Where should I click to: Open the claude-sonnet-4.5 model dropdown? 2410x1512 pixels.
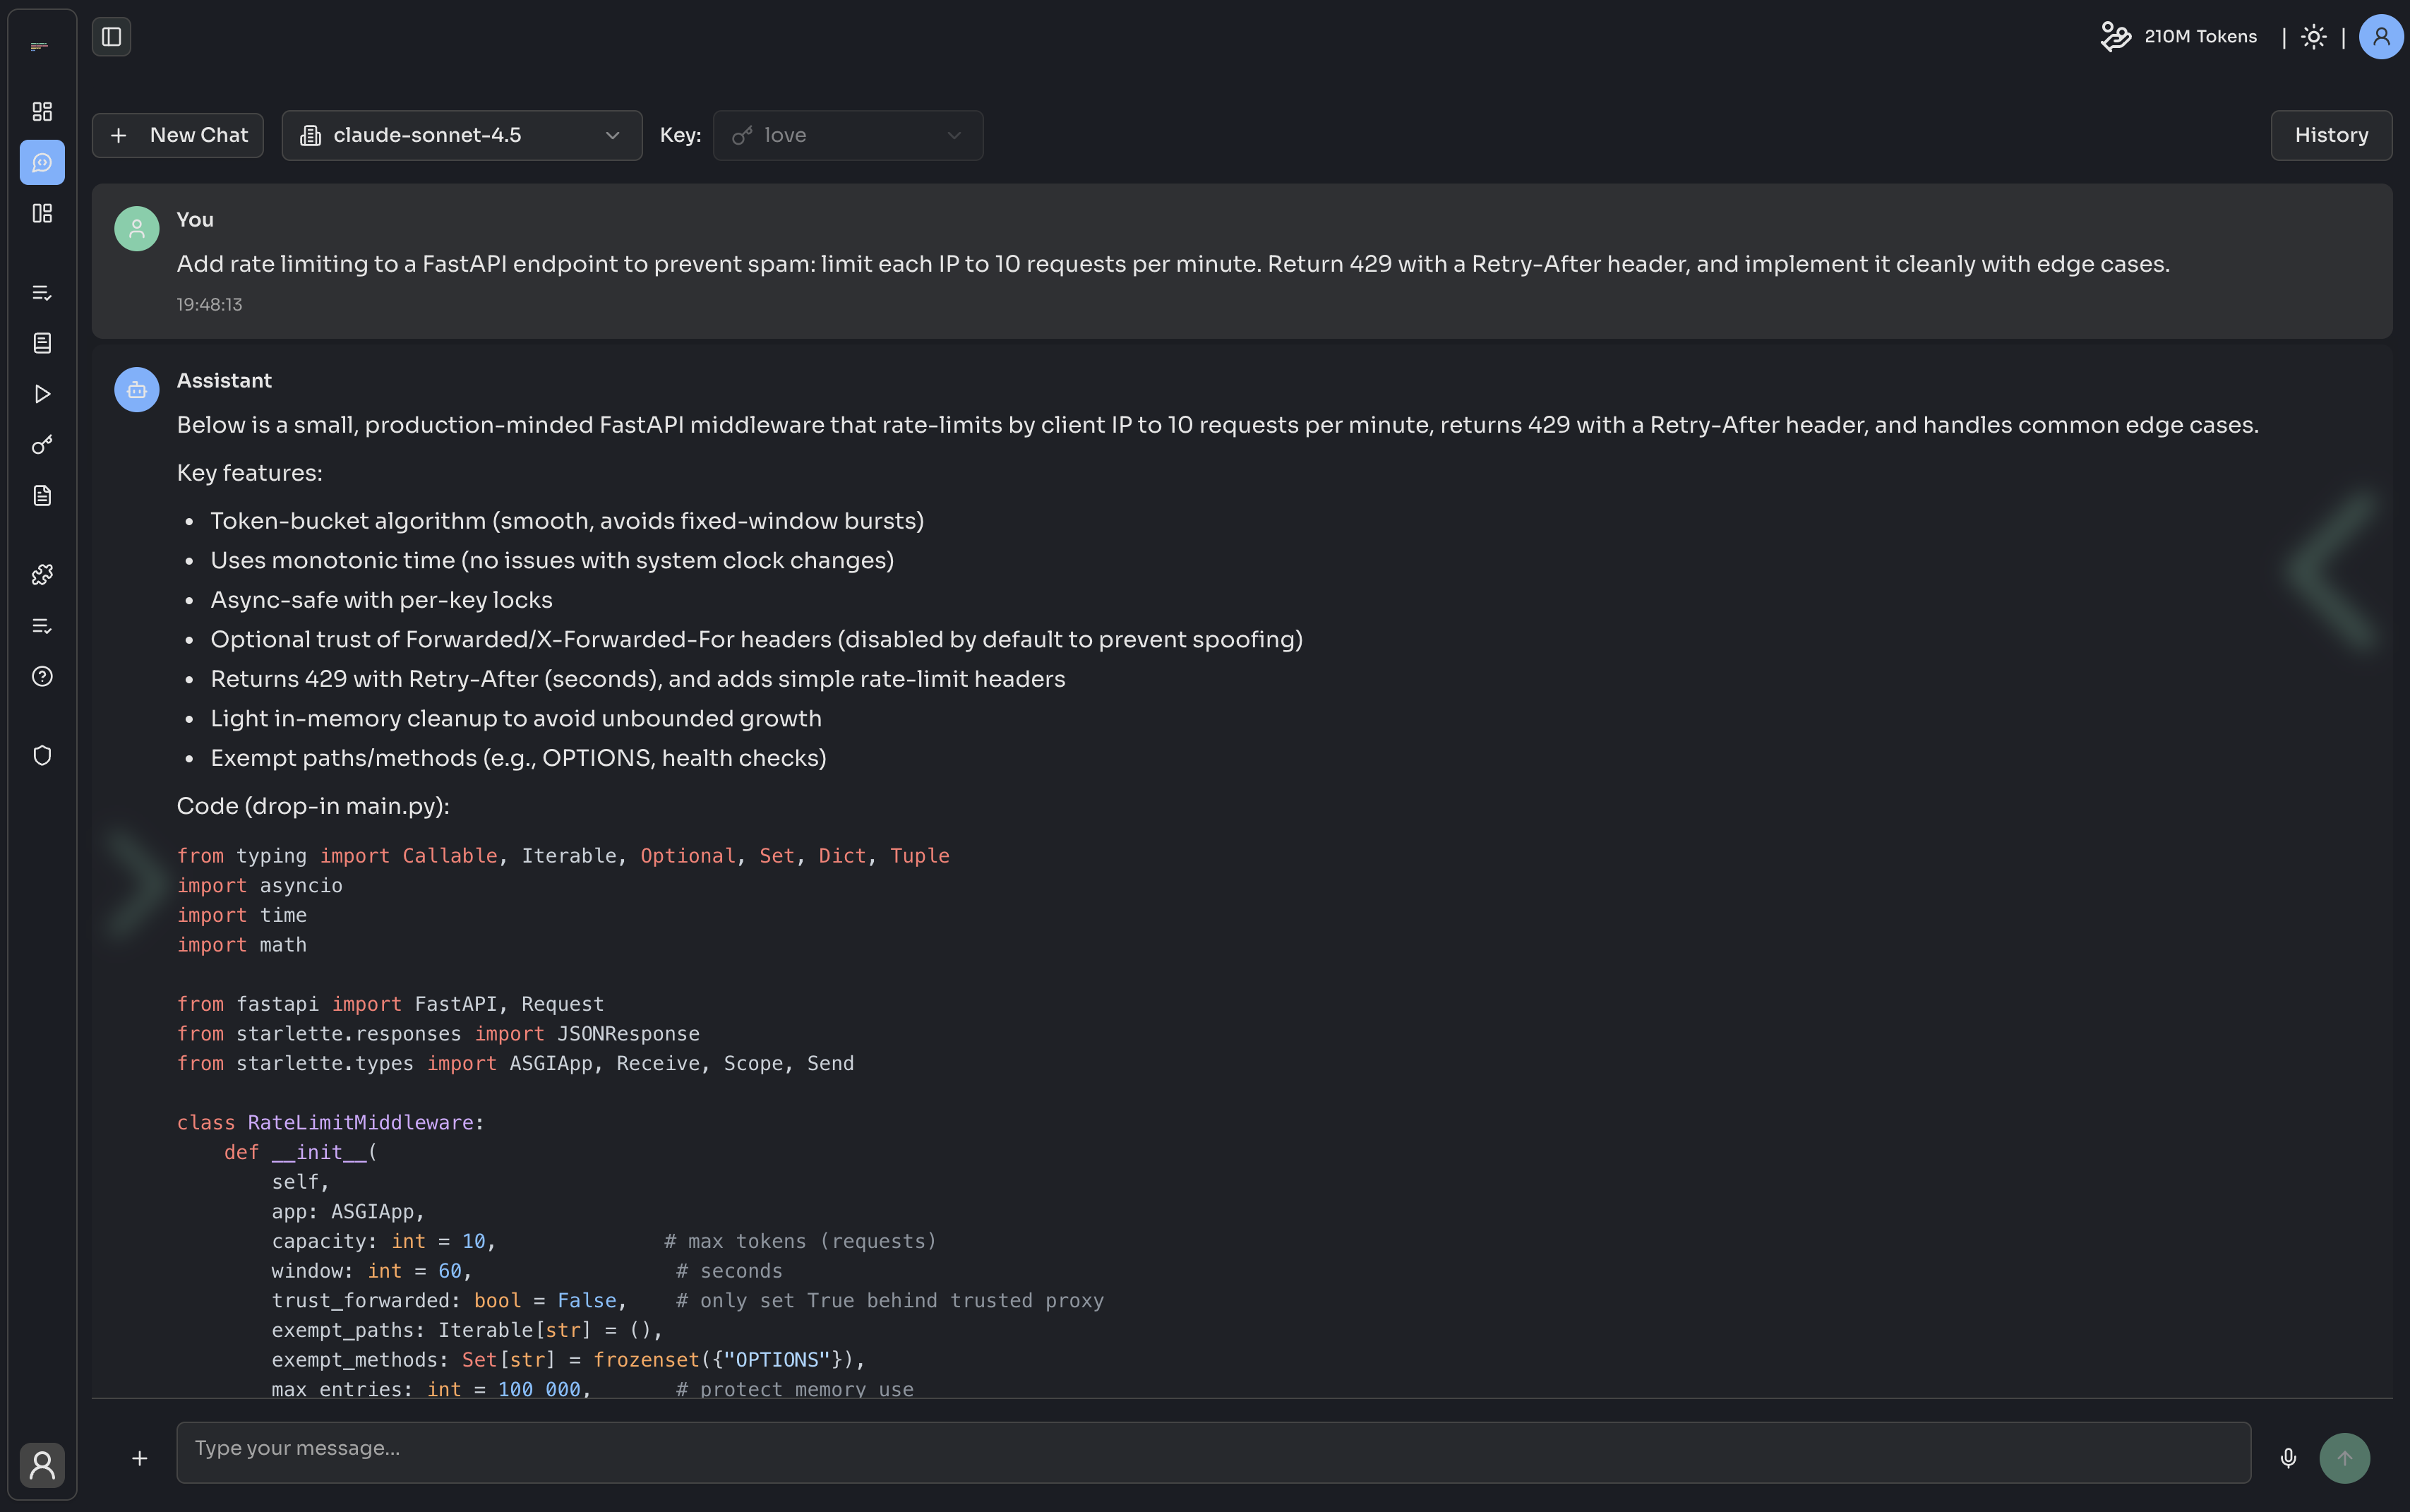(x=461, y=135)
